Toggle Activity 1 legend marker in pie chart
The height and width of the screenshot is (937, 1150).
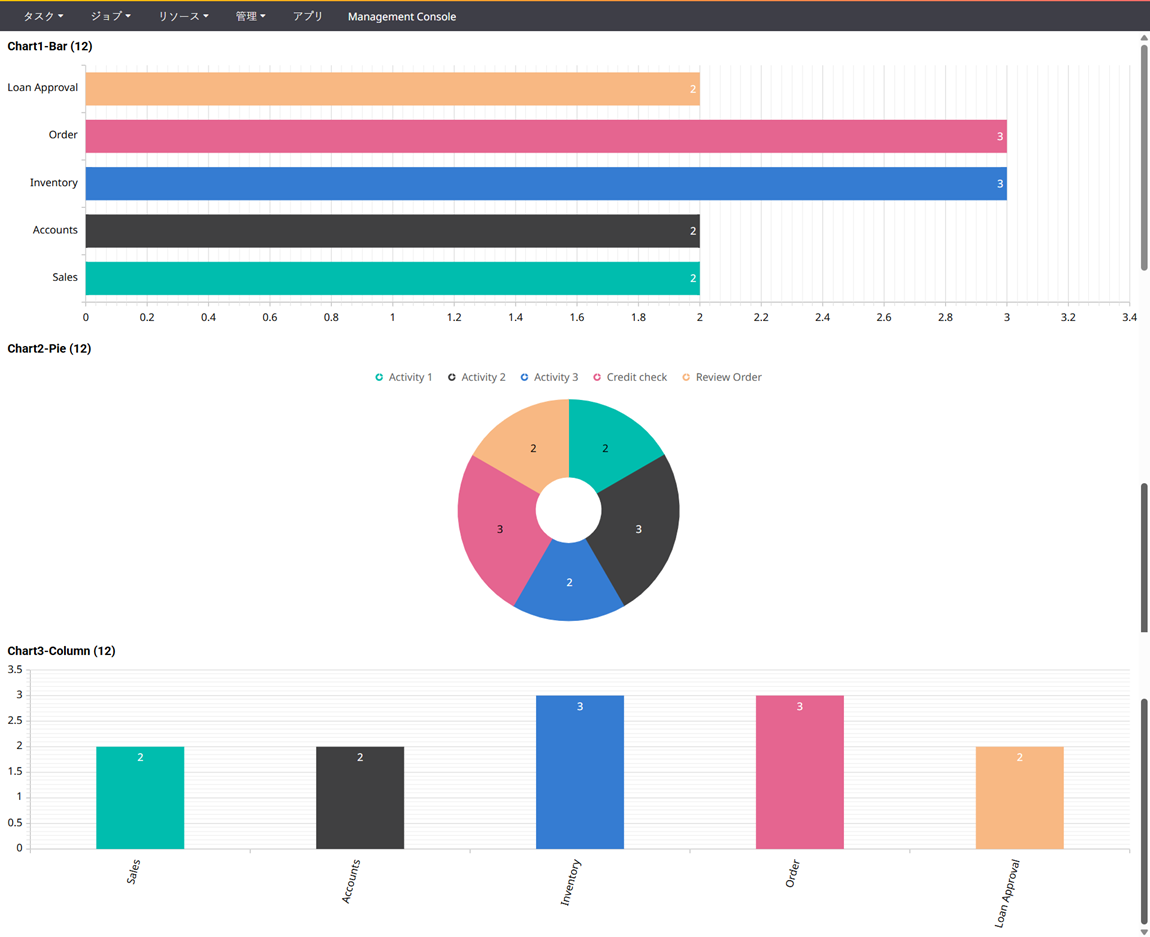click(x=379, y=378)
